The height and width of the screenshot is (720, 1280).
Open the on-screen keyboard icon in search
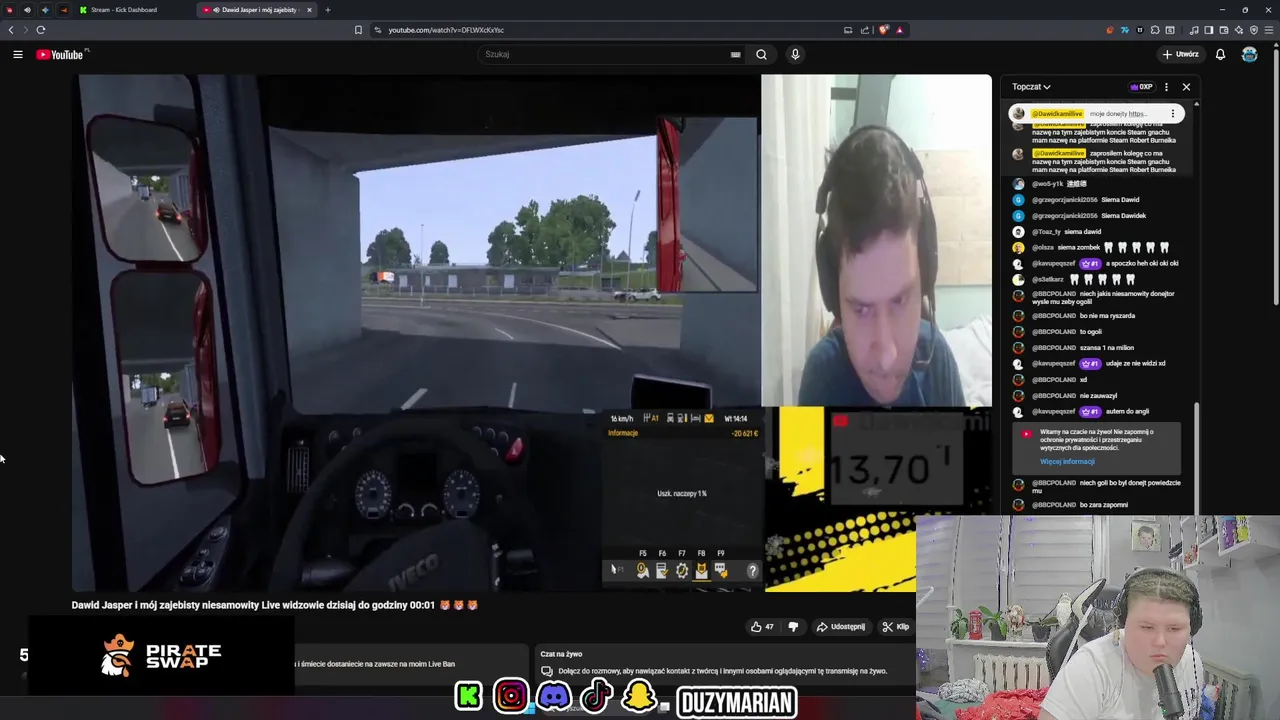pyautogui.click(x=735, y=54)
